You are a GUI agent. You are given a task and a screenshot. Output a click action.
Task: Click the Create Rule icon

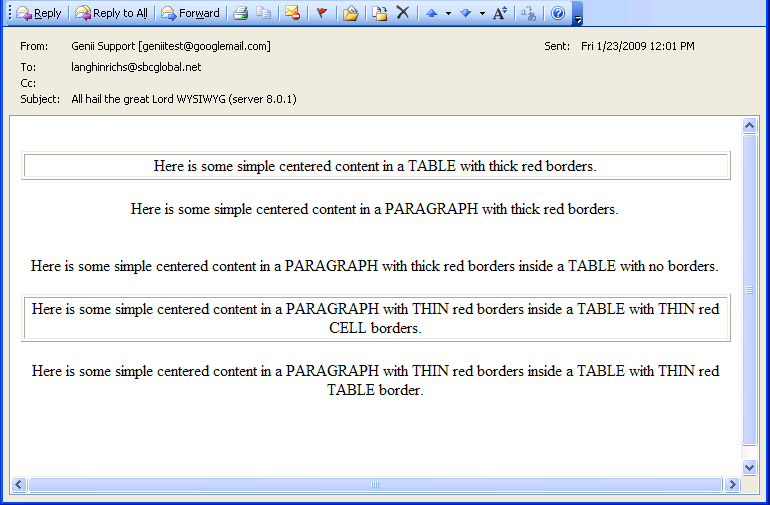(379, 13)
